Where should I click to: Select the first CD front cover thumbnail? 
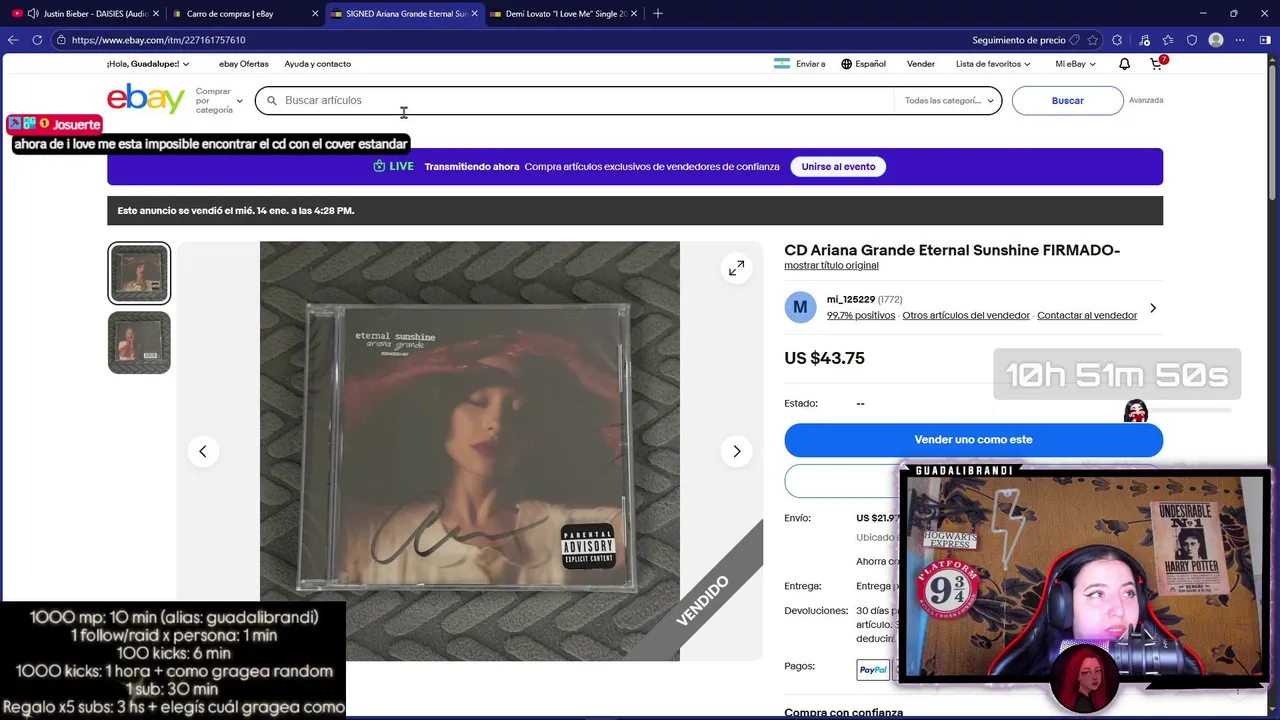pos(139,273)
